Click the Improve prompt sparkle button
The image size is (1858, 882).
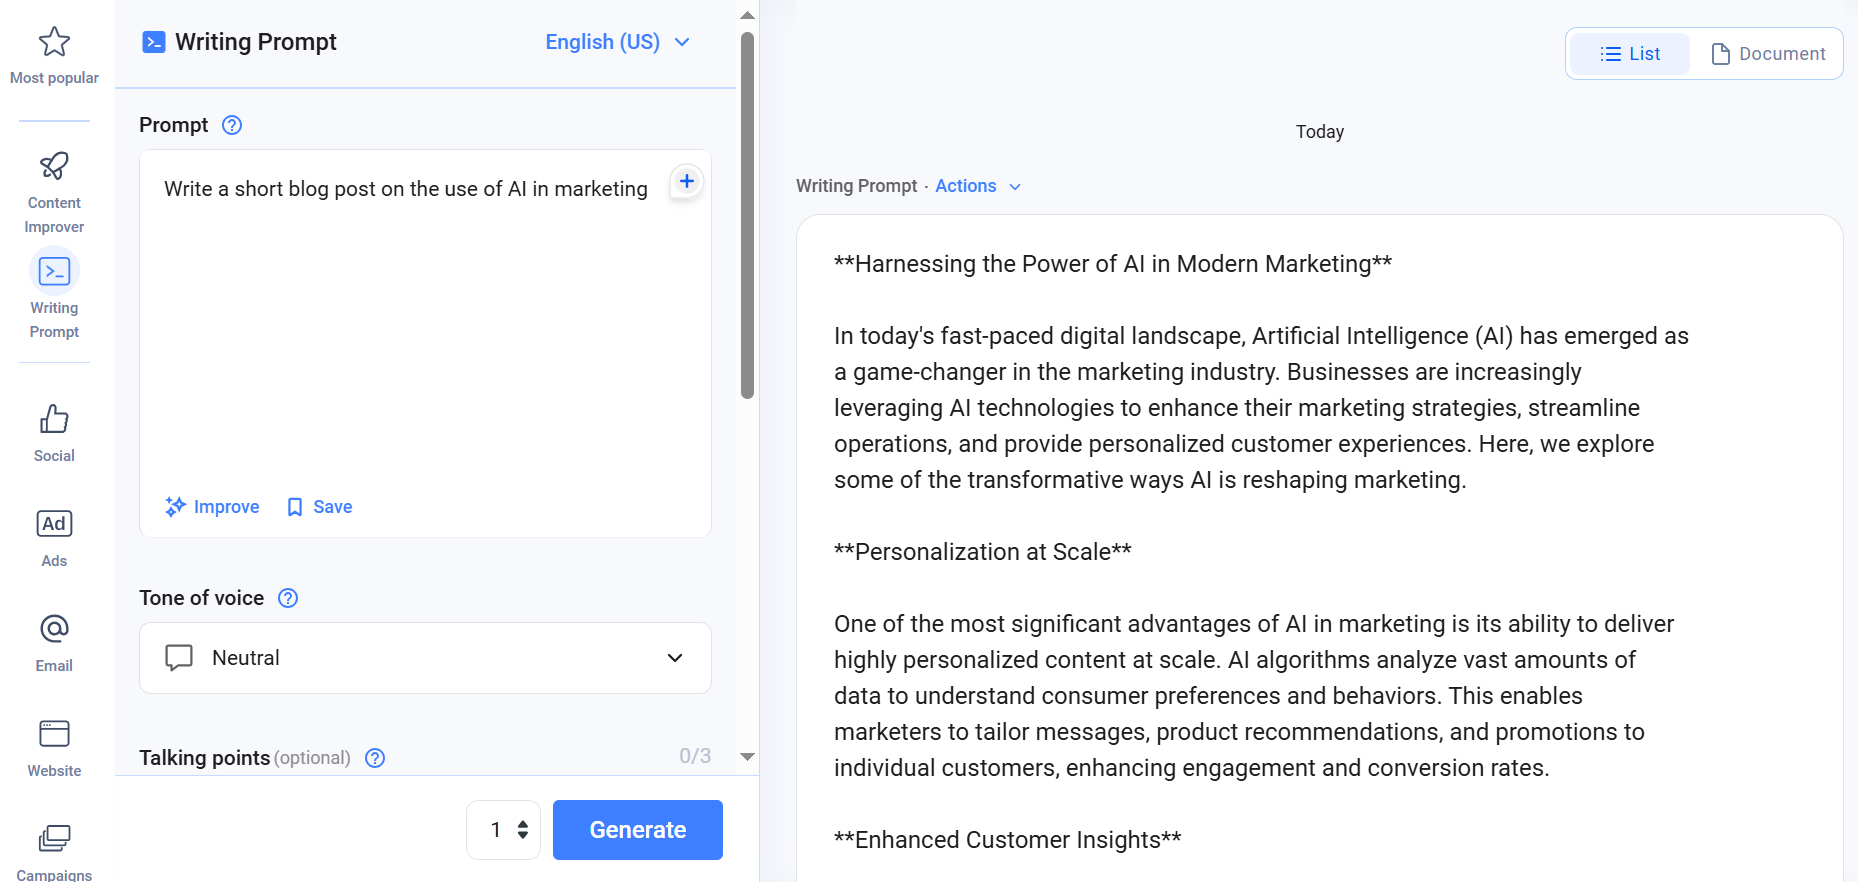[x=212, y=507]
